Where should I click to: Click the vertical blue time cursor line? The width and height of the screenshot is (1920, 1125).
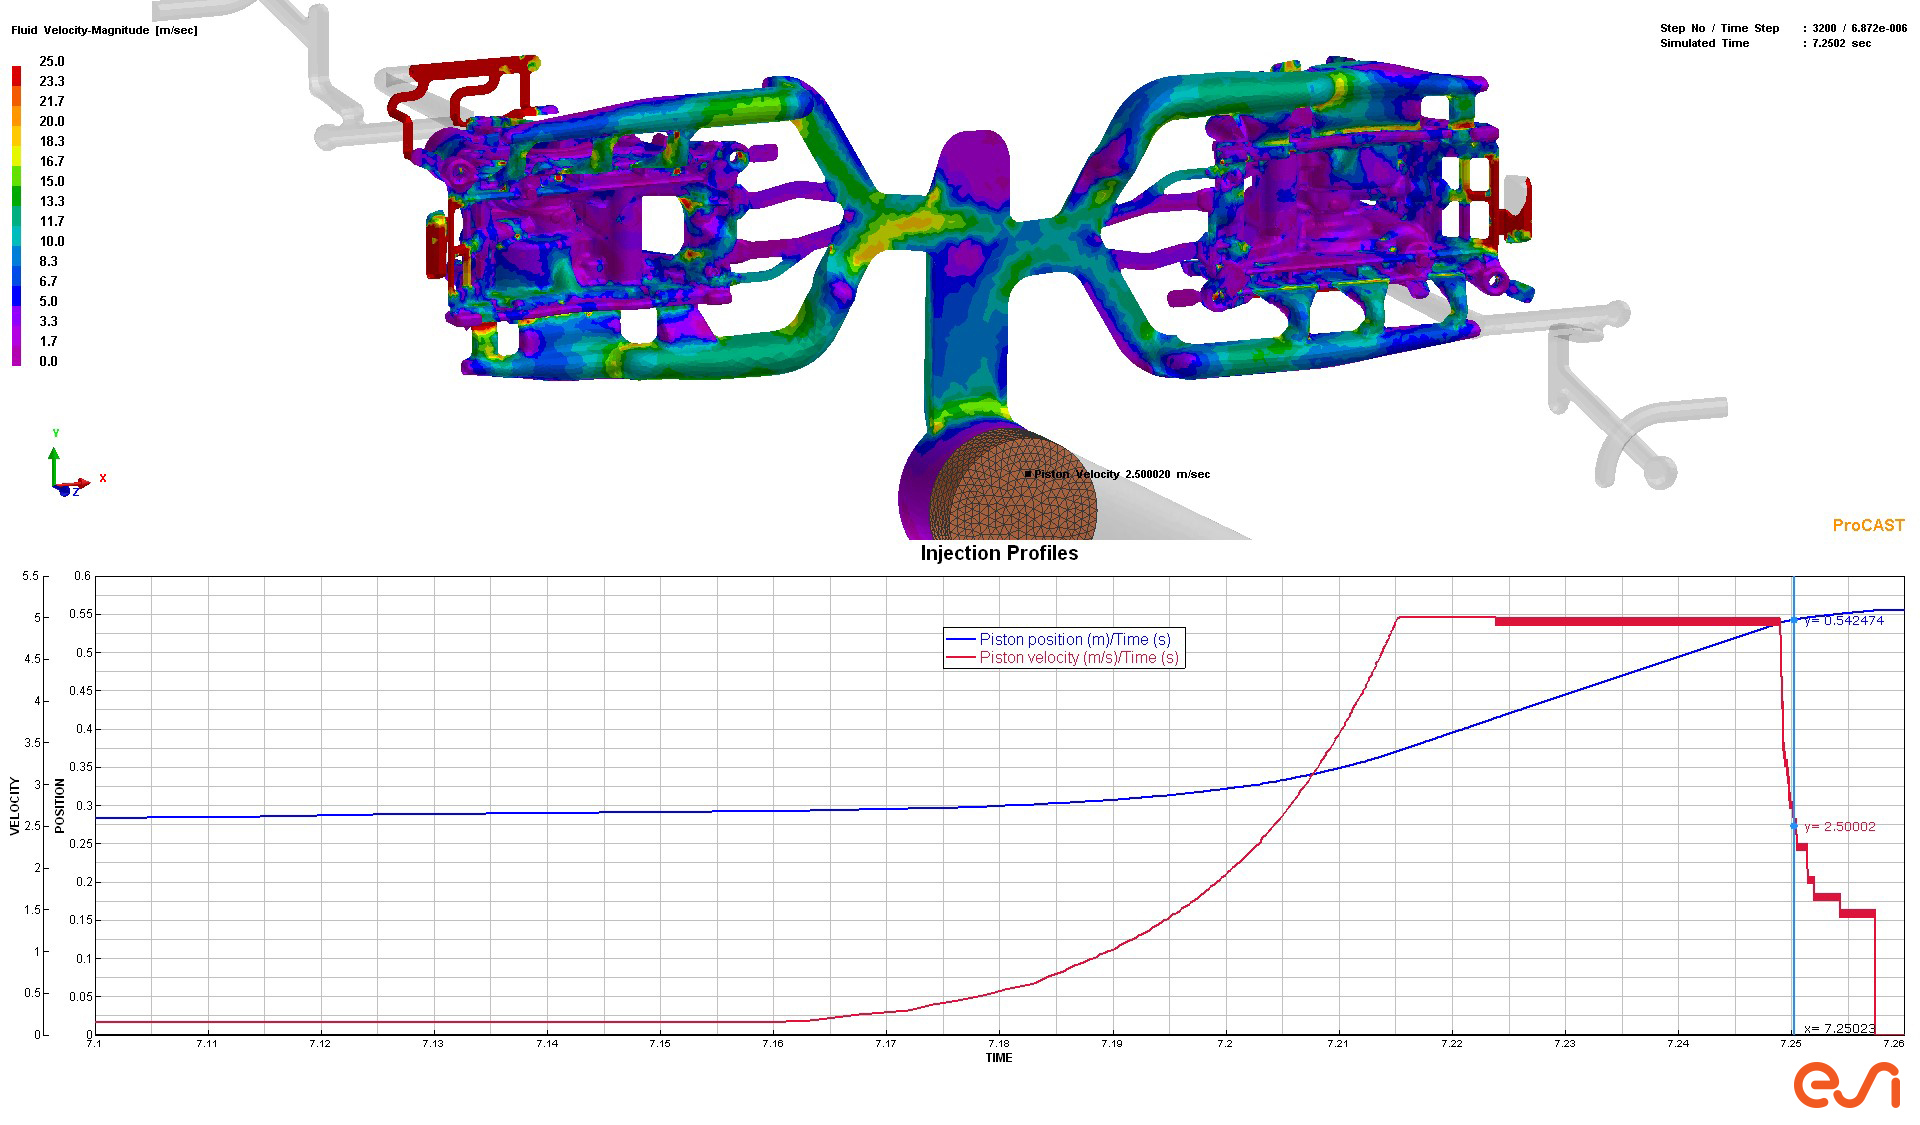1793,720
